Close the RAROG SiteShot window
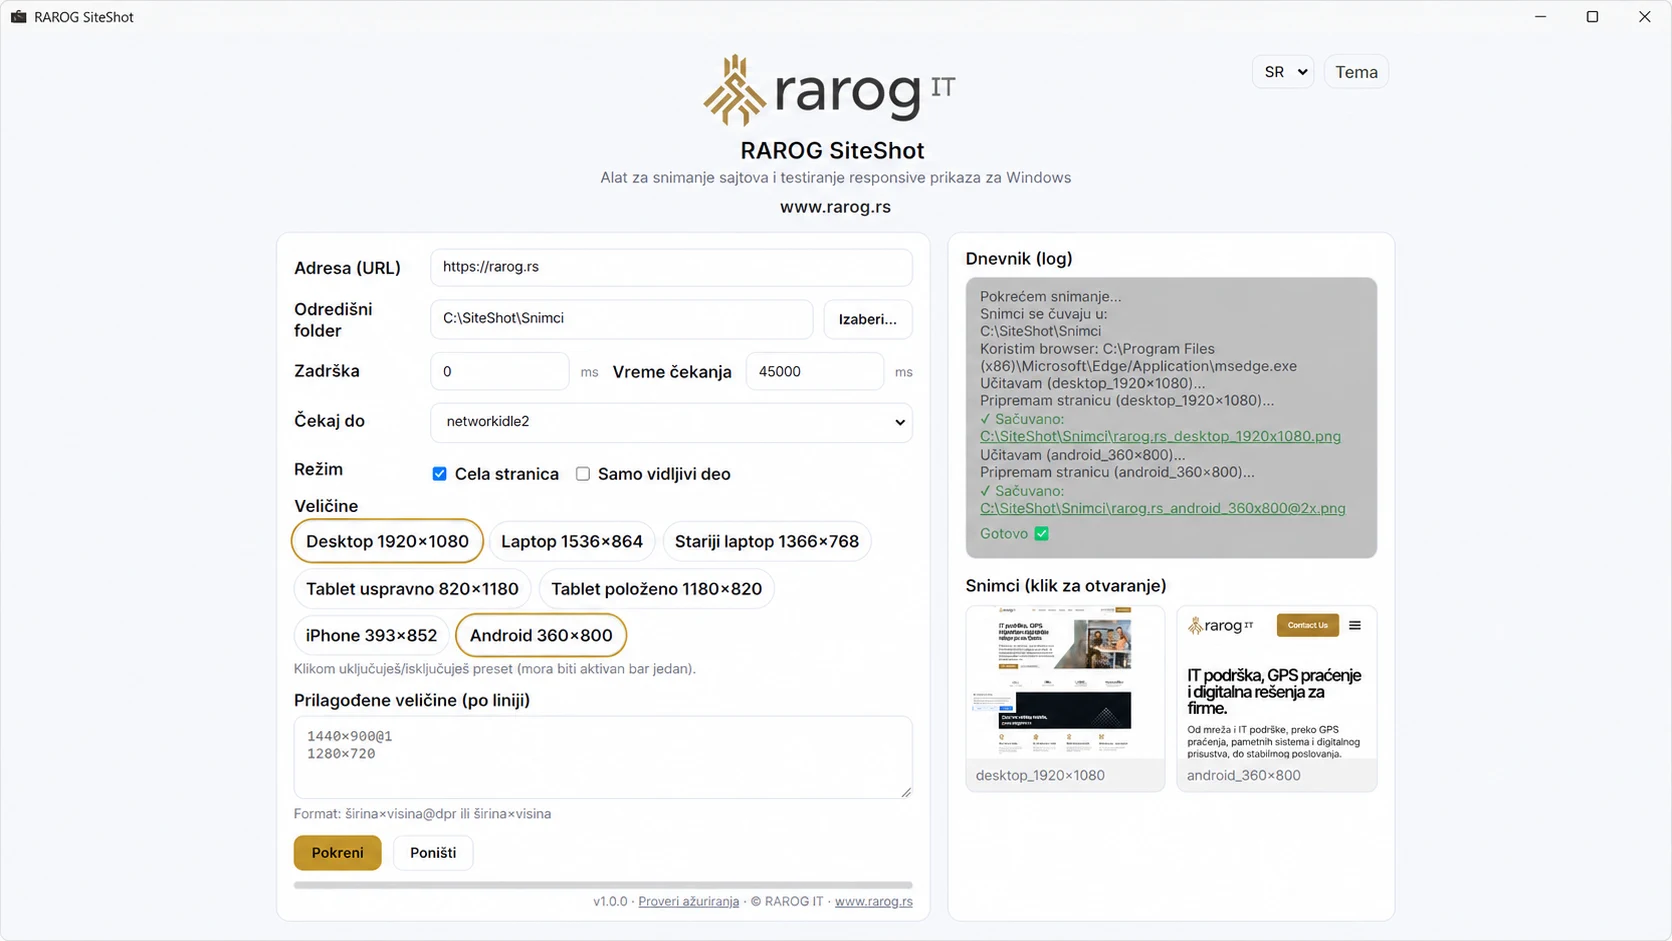Viewport: 1672px width, 941px height. [1644, 17]
